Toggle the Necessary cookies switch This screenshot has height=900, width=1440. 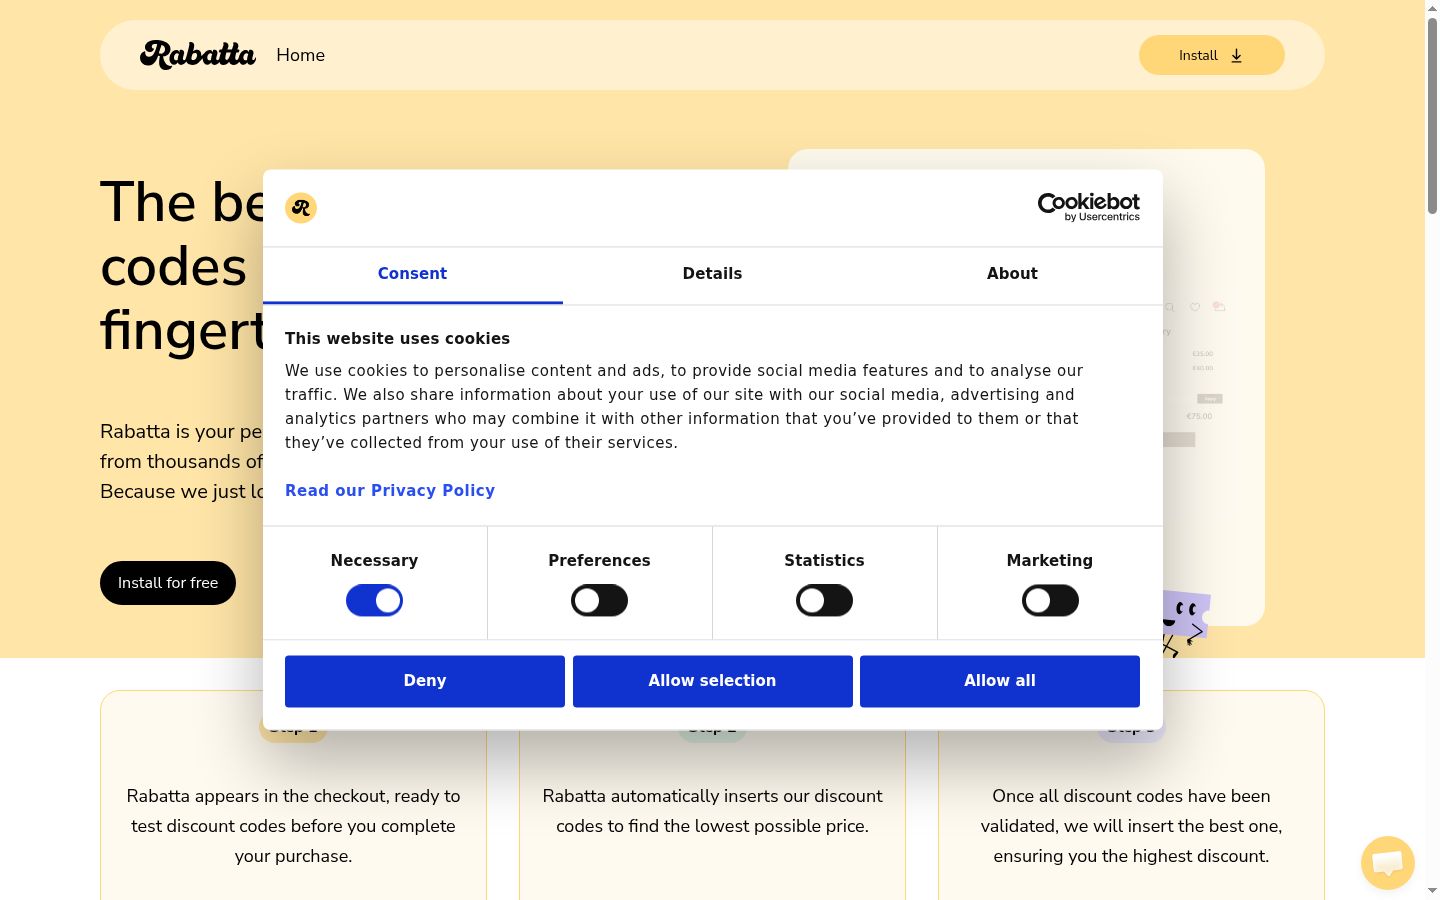[374, 600]
